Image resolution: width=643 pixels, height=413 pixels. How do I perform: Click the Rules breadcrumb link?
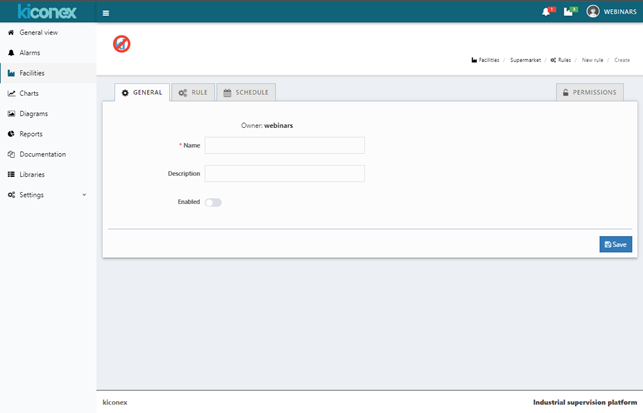pos(561,60)
